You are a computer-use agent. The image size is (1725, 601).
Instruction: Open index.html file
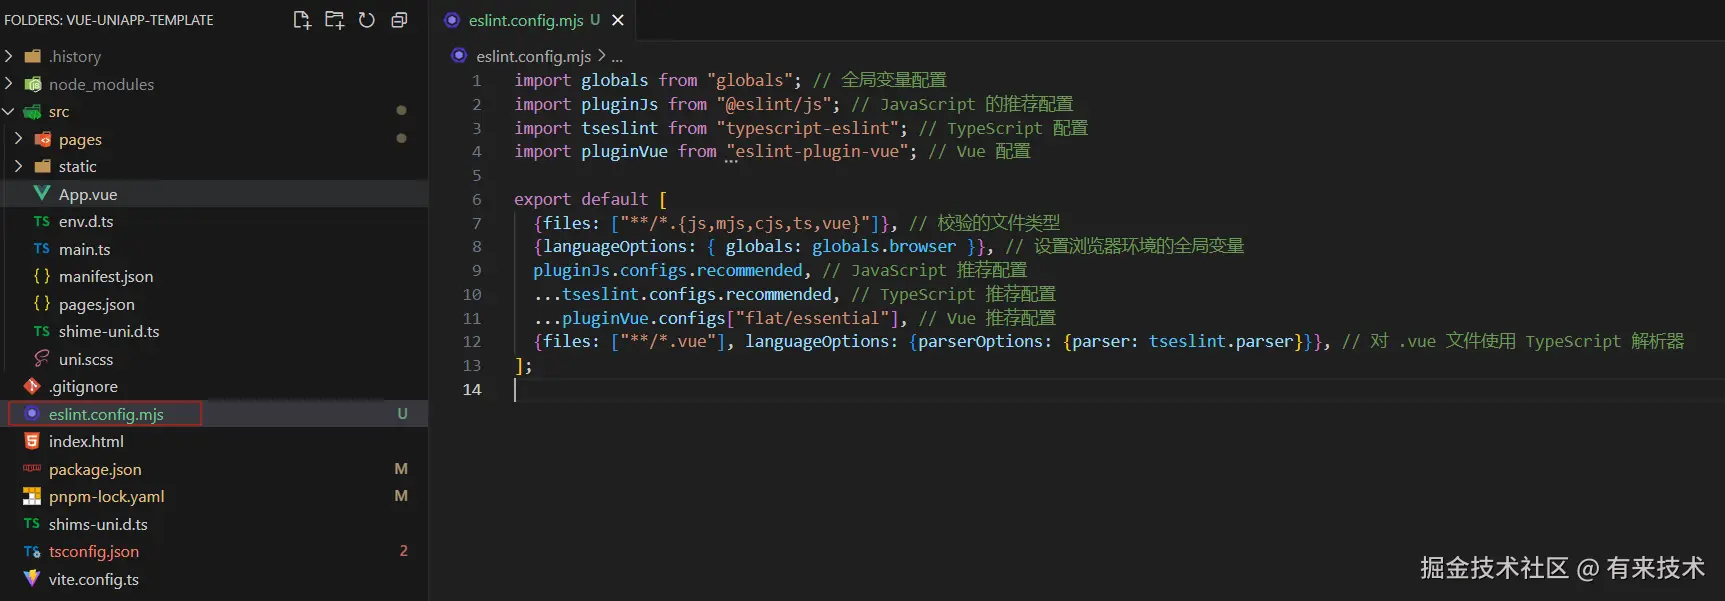tap(86, 441)
